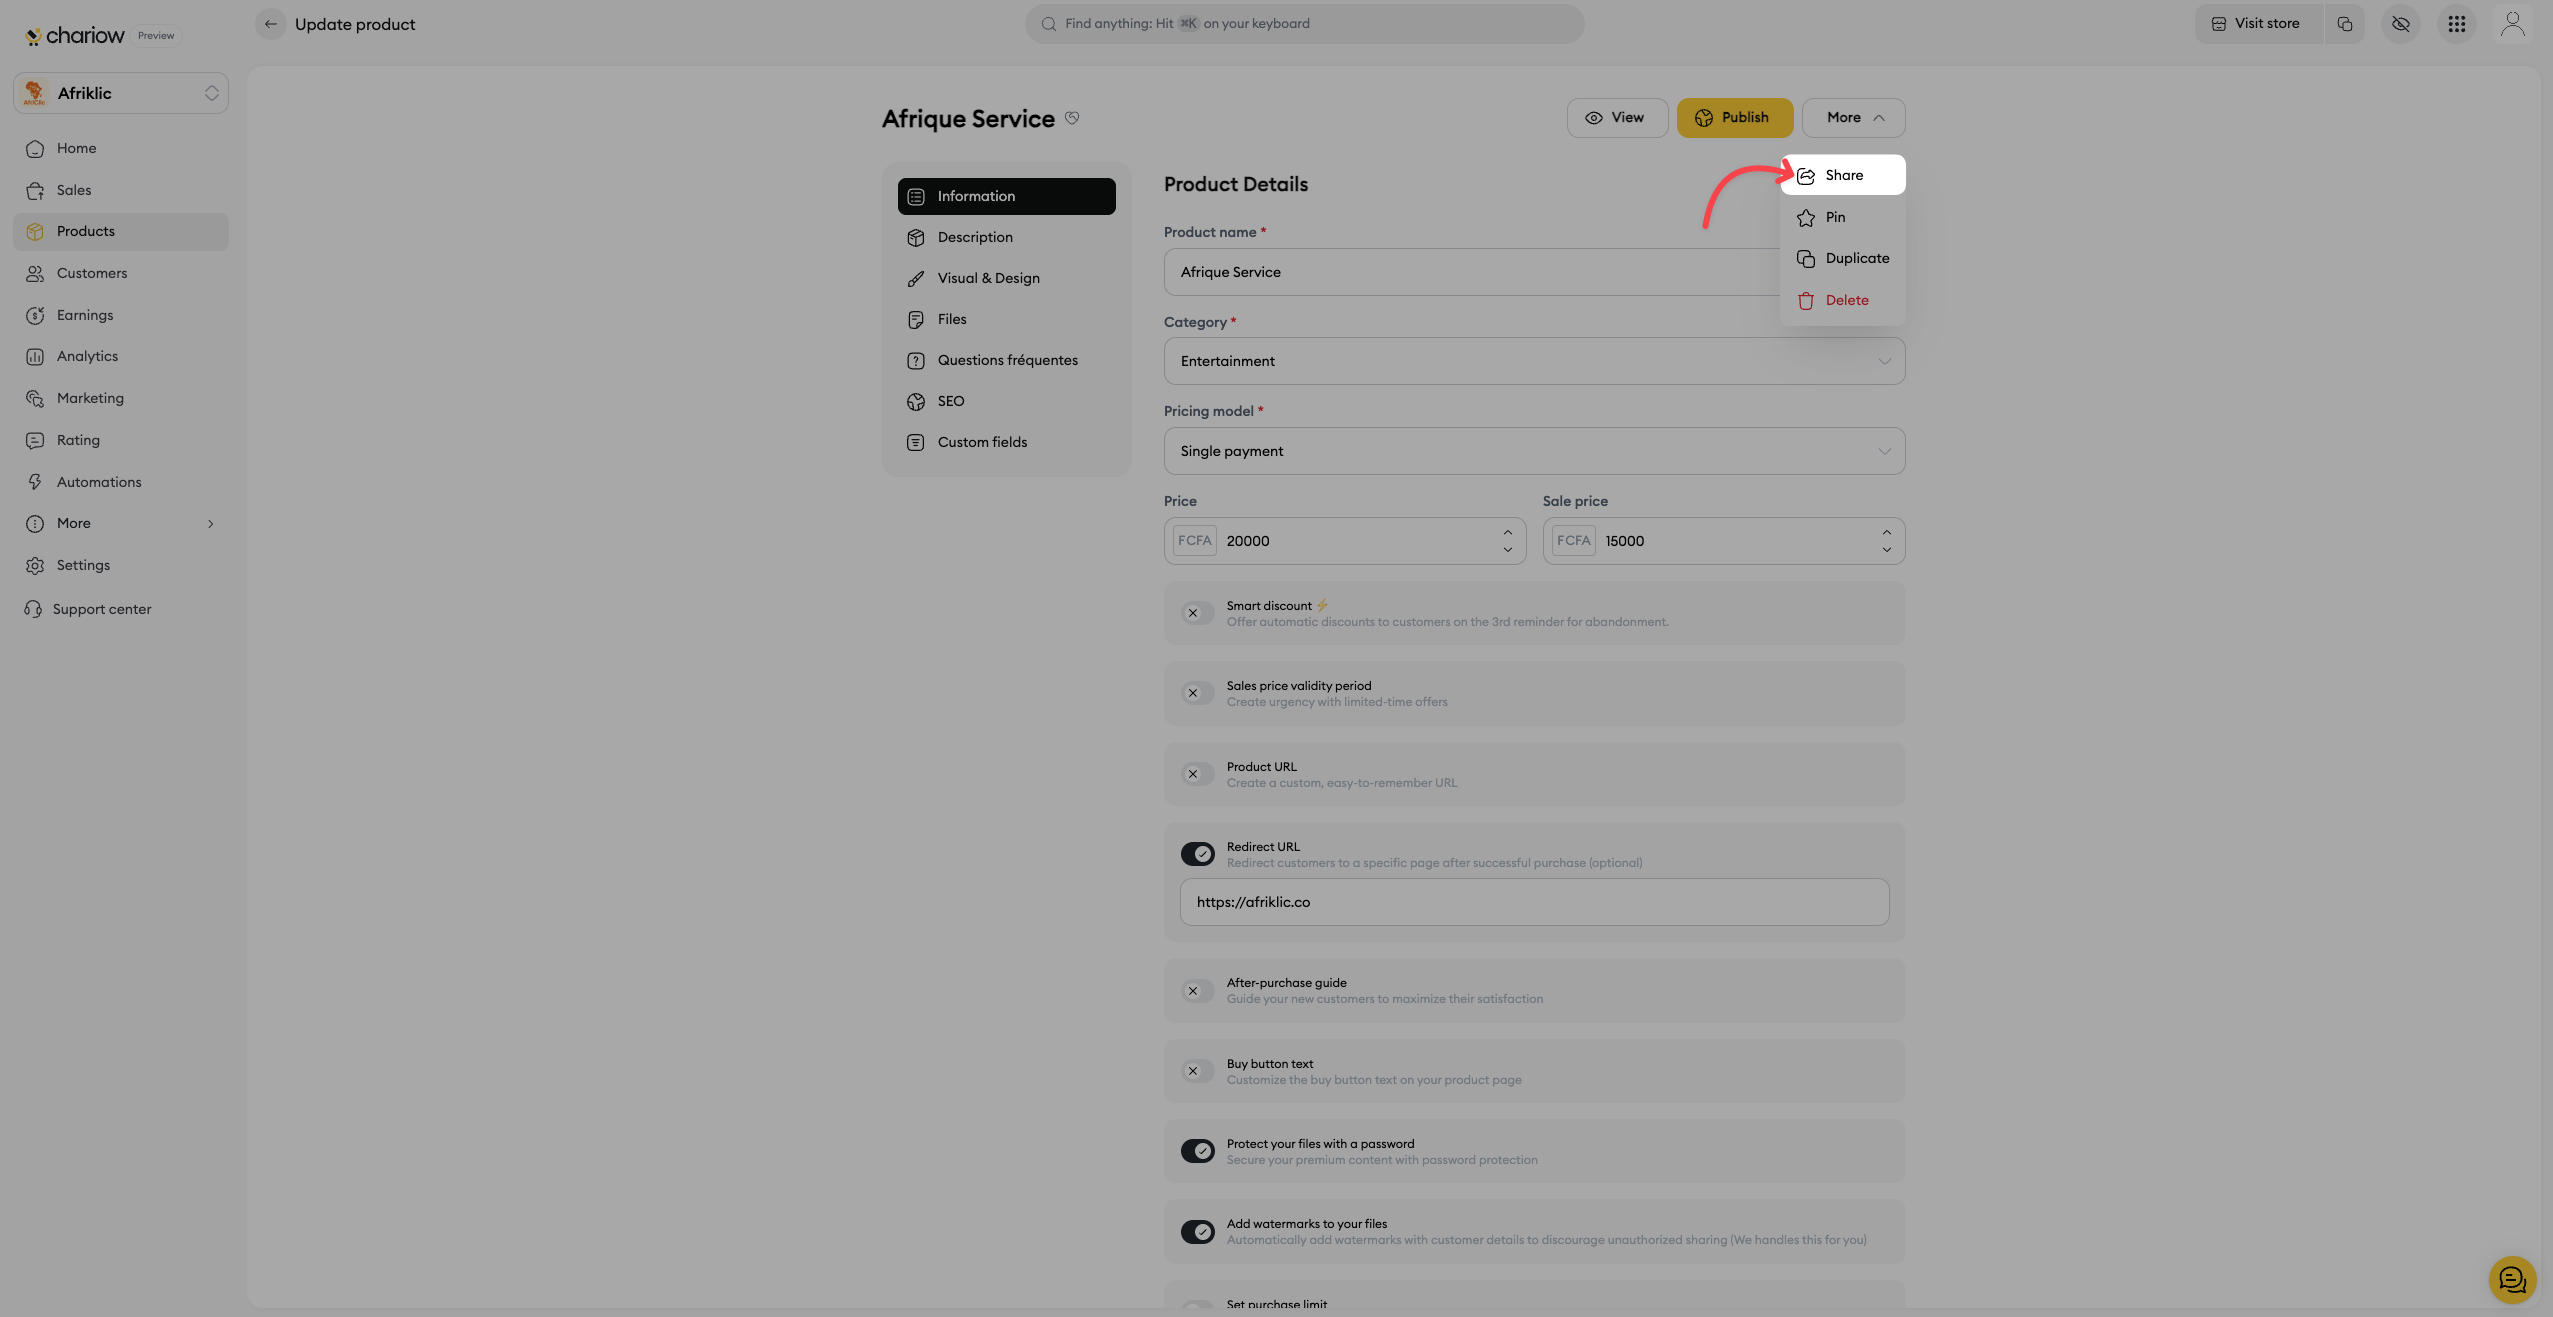Click the Visit store button

(2257, 24)
